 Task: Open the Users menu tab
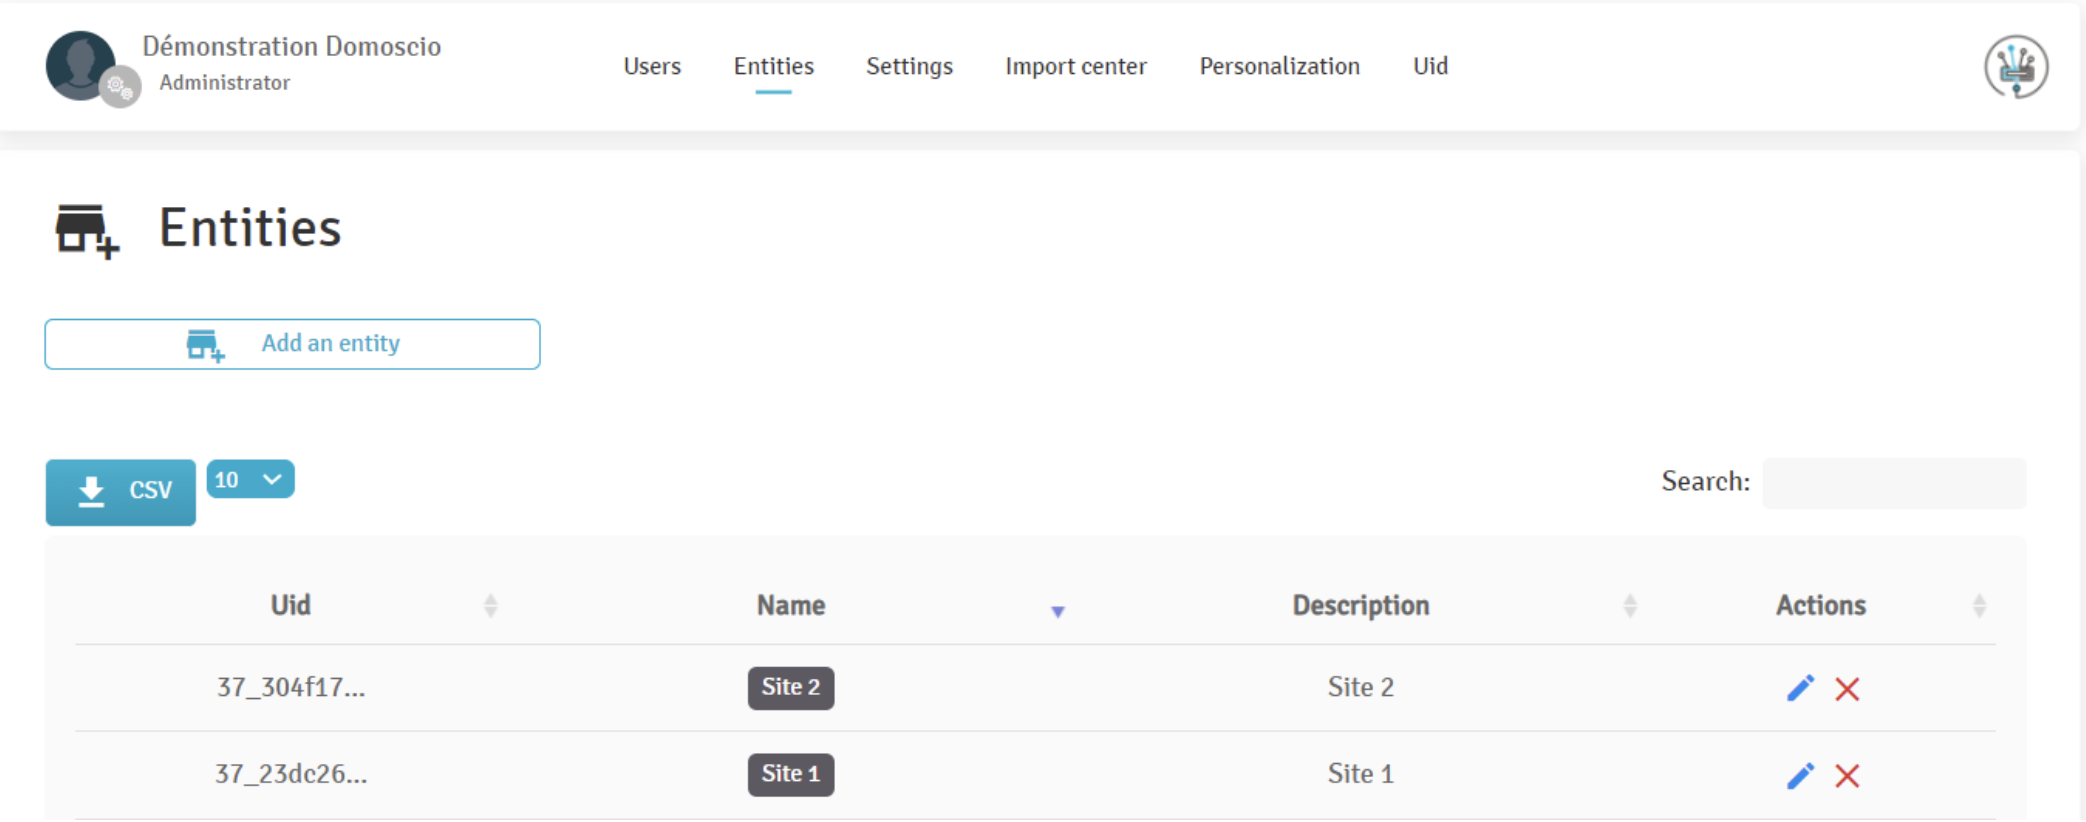point(652,66)
